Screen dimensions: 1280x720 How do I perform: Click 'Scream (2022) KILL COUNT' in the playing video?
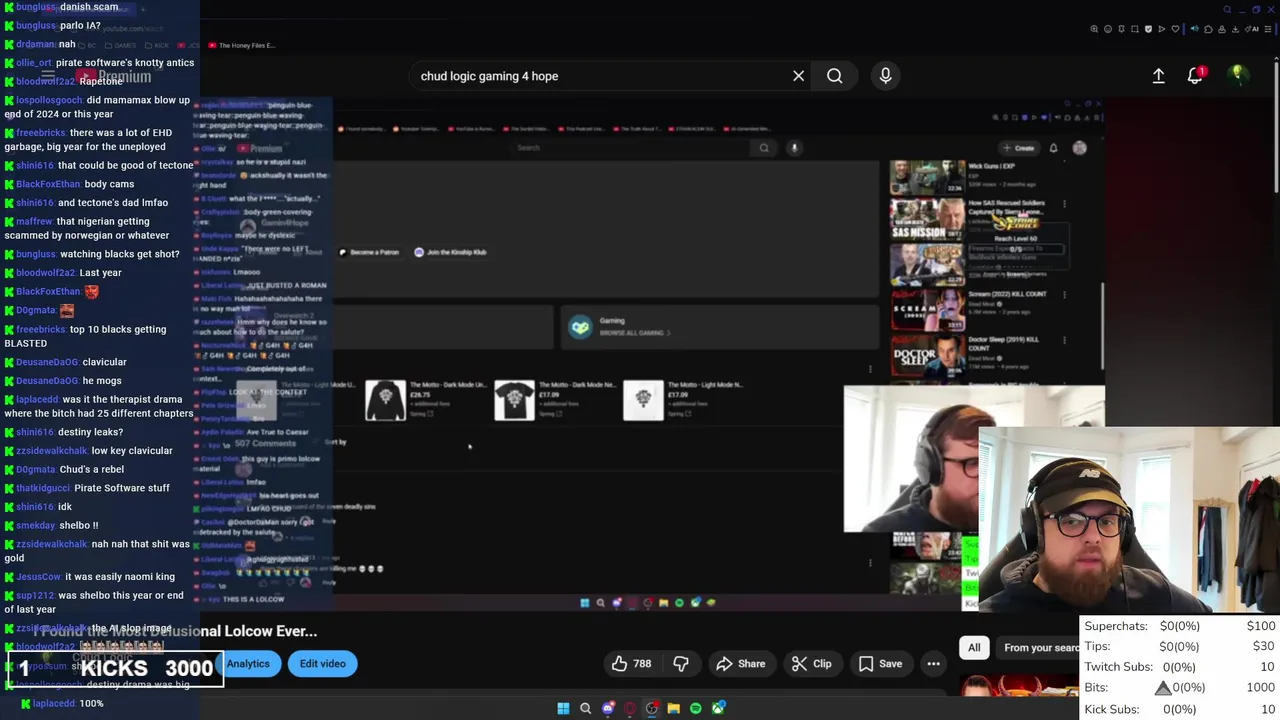click(1005, 294)
